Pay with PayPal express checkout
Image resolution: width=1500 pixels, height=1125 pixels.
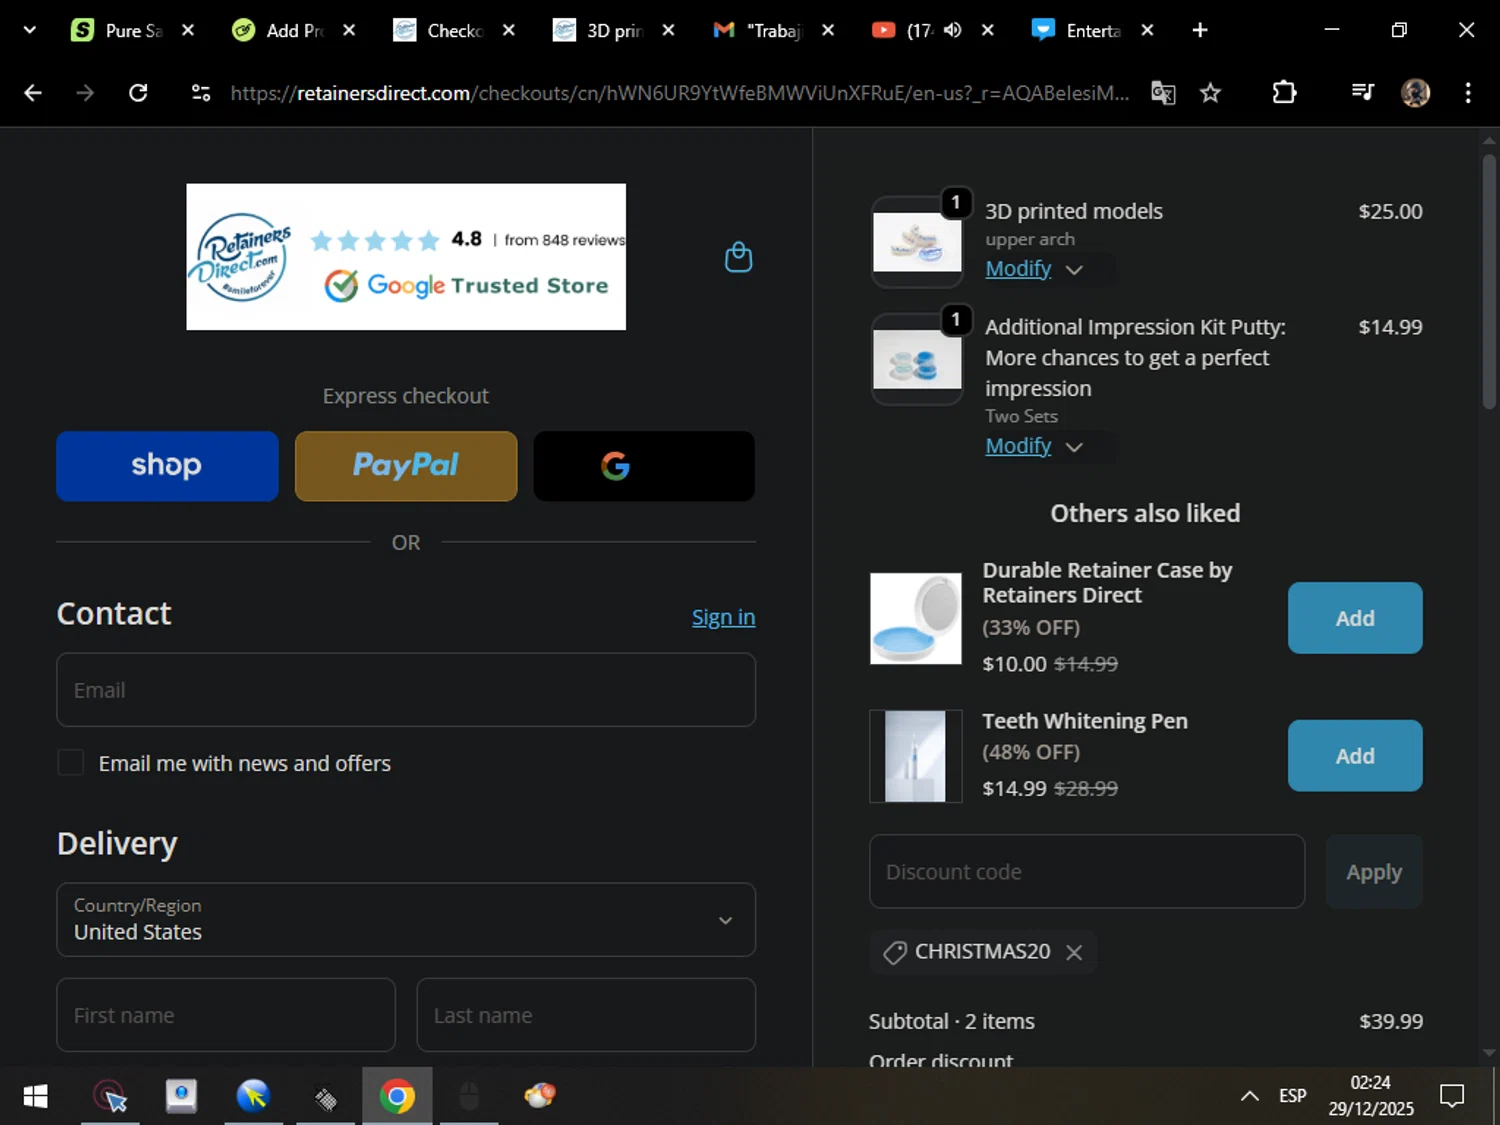pos(406,466)
